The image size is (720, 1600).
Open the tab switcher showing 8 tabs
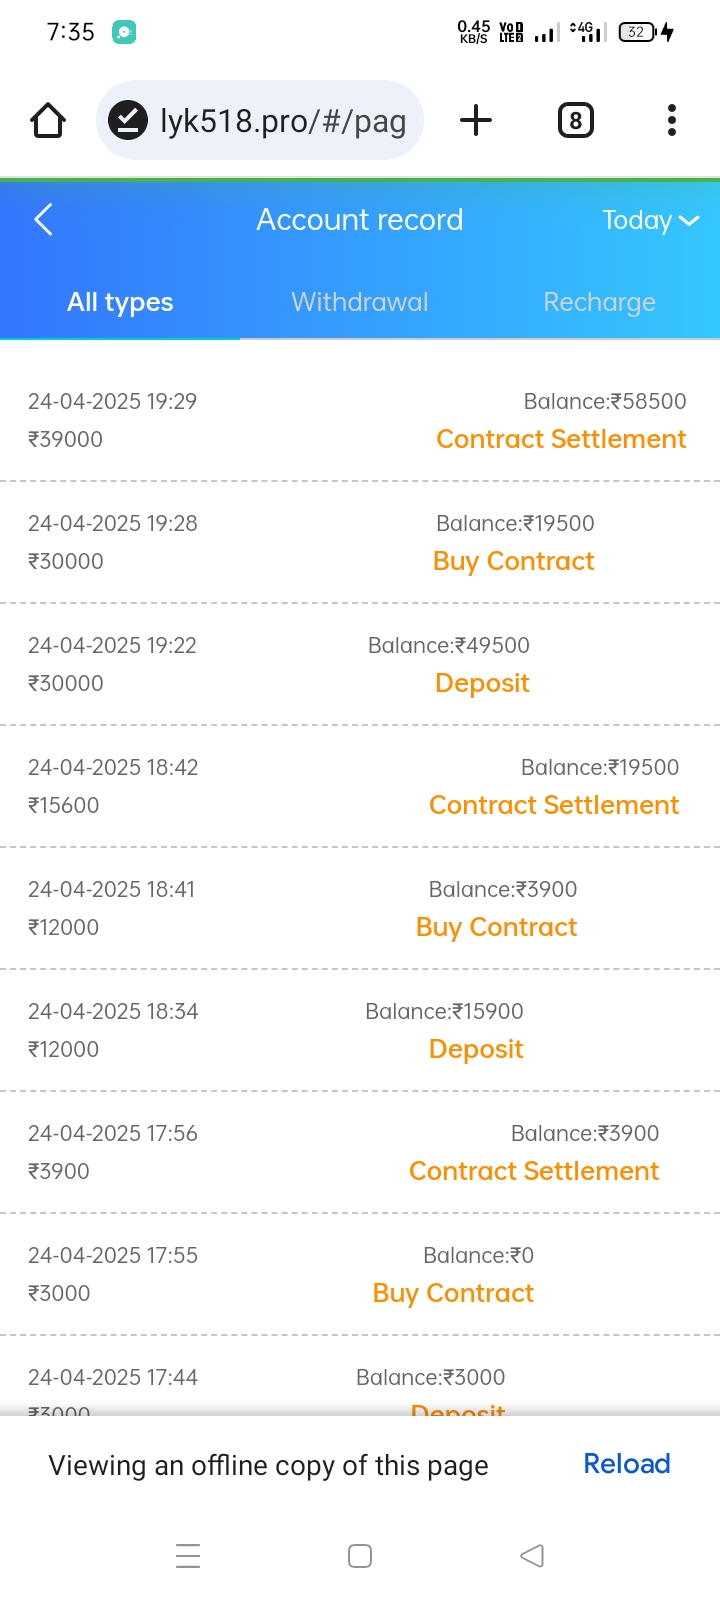[575, 121]
